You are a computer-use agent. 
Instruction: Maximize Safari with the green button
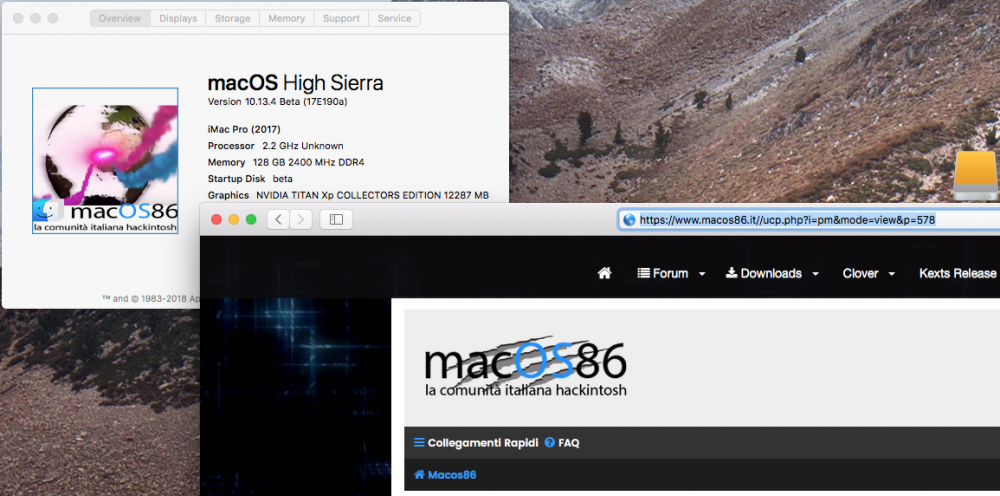pos(251,219)
